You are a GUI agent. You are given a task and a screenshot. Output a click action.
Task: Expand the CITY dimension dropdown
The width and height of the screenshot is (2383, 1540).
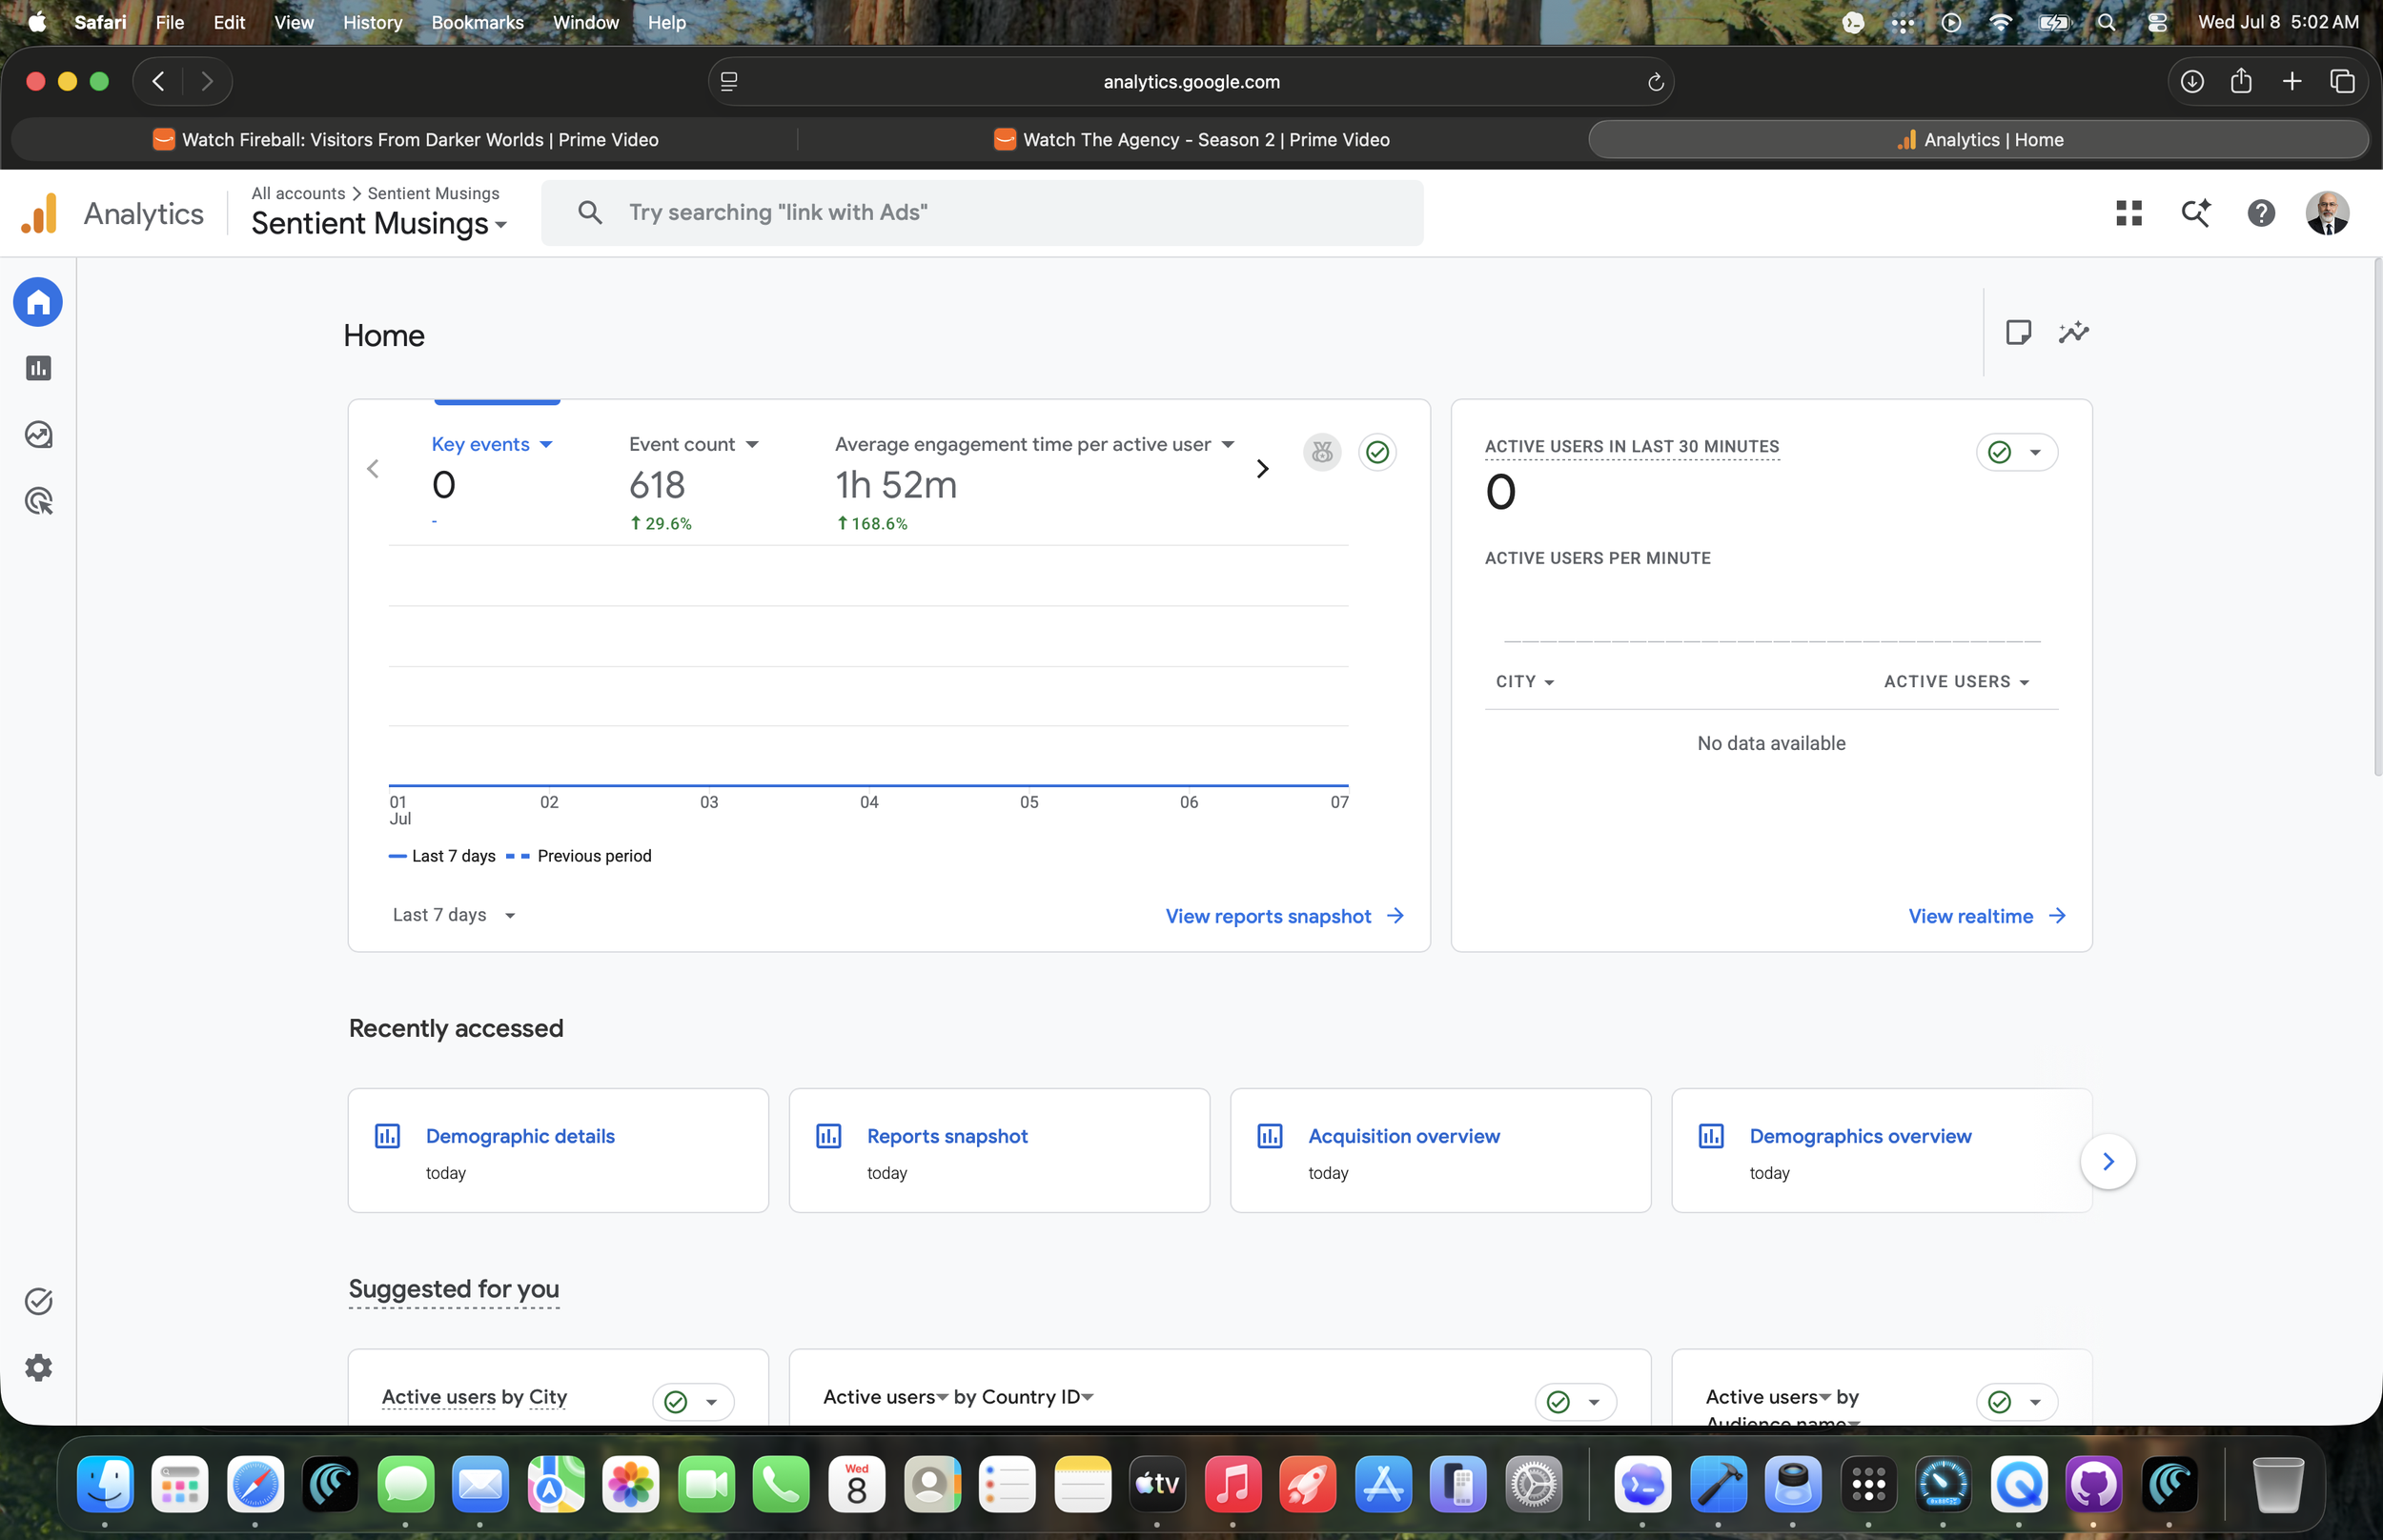(1525, 682)
